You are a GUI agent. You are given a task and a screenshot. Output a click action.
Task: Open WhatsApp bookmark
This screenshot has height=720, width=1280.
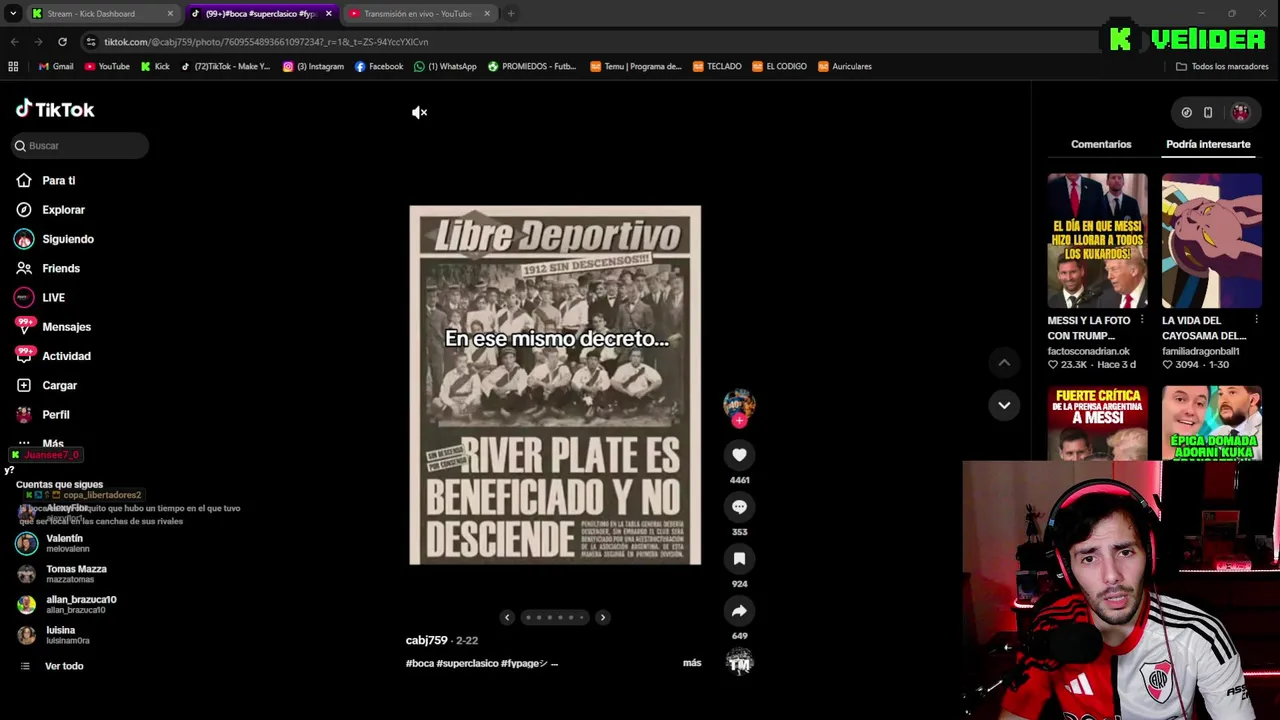pos(445,66)
